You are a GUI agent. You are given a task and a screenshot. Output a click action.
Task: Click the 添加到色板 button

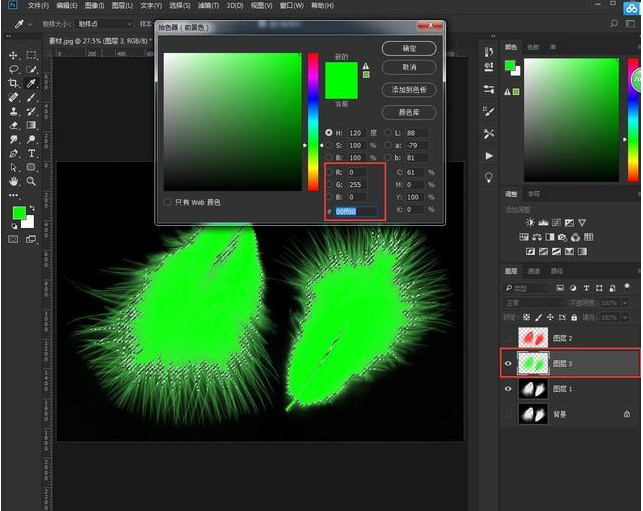point(409,90)
